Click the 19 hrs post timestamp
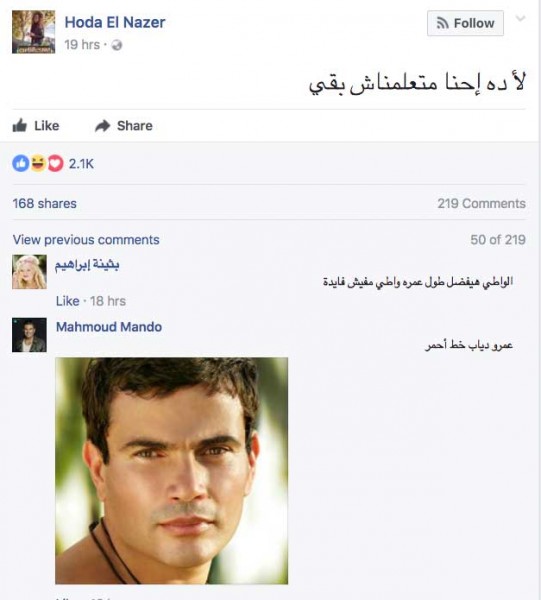This screenshot has width=541, height=600. (82, 45)
